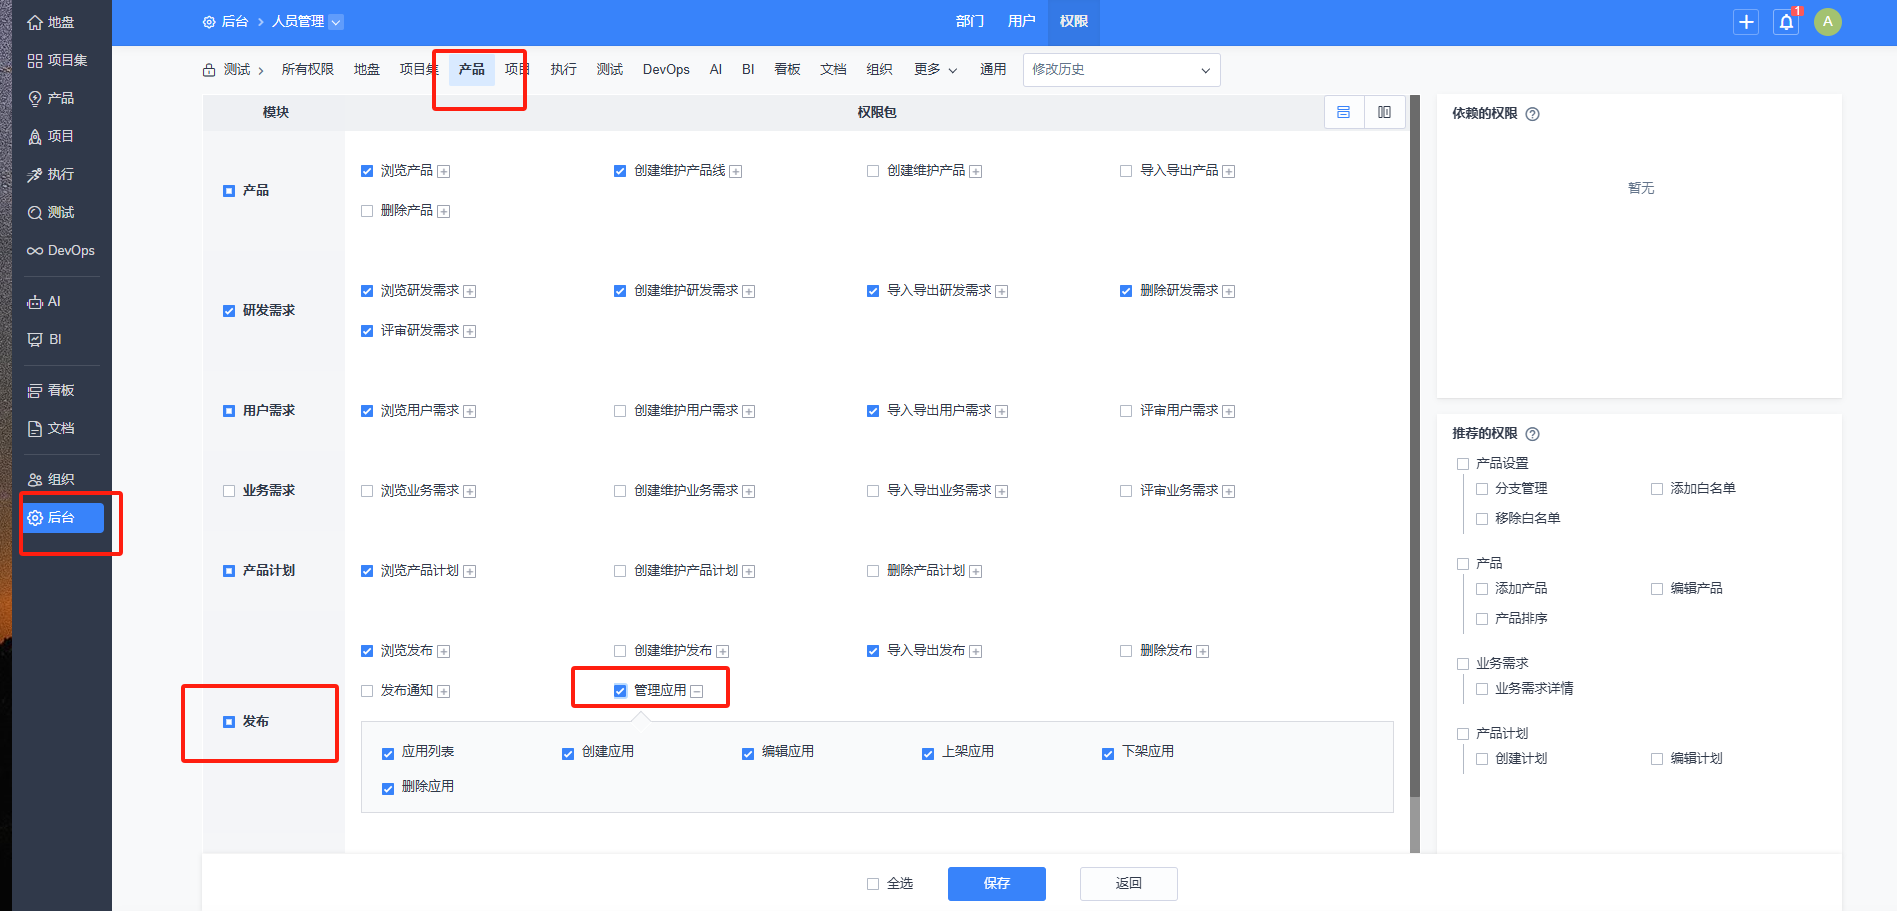The width and height of the screenshot is (1897, 911).
Task: Expand 删除发布 permission details
Action: click(x=1203, y=652)
